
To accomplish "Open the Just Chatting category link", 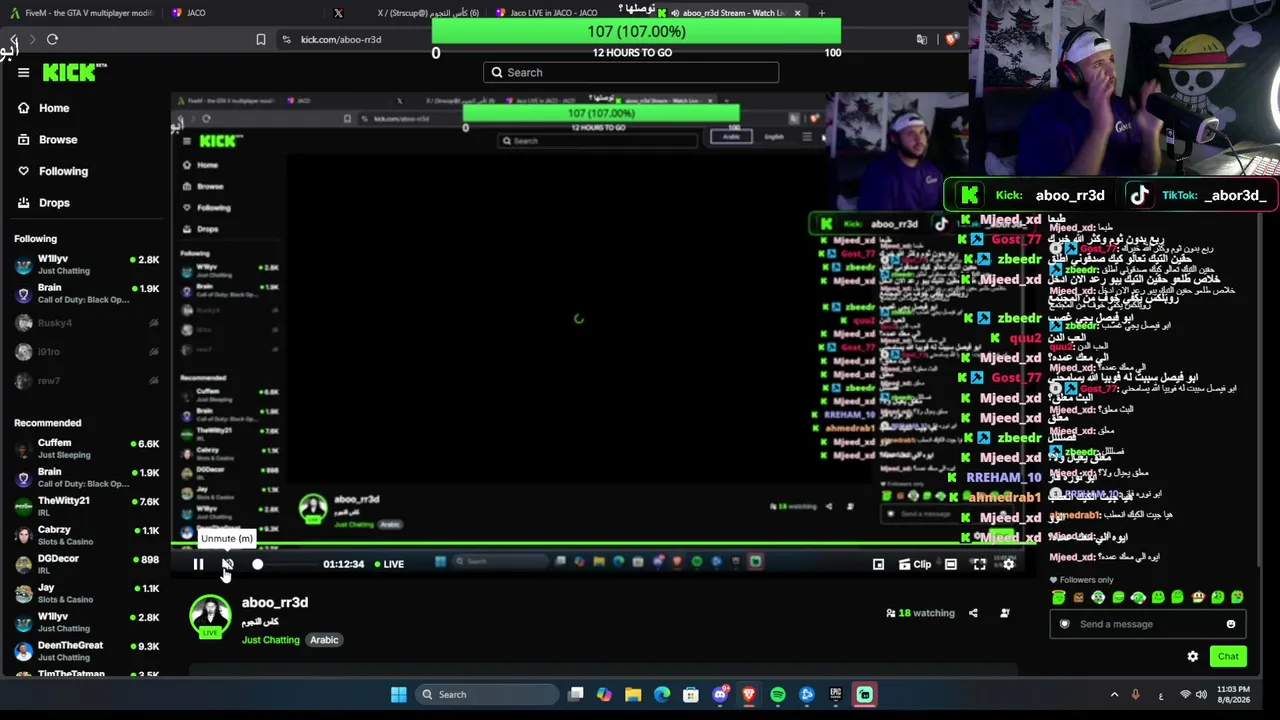I will point(270,640).
